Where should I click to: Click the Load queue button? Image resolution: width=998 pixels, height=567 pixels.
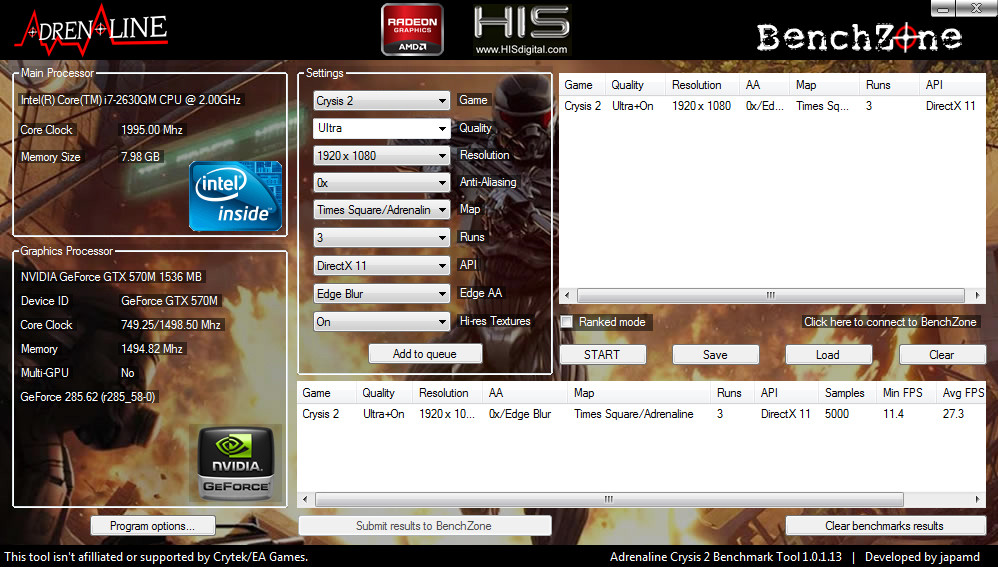point(828,354)
